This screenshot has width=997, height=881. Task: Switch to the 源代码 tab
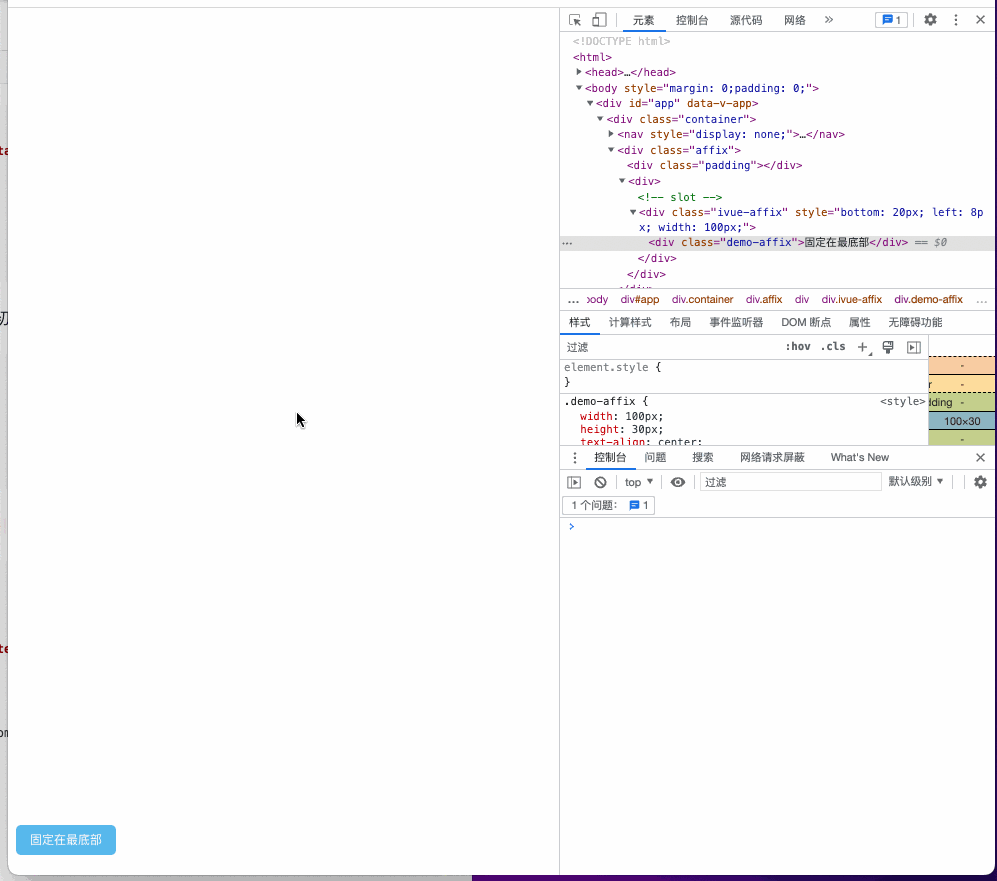coord(746,20)
